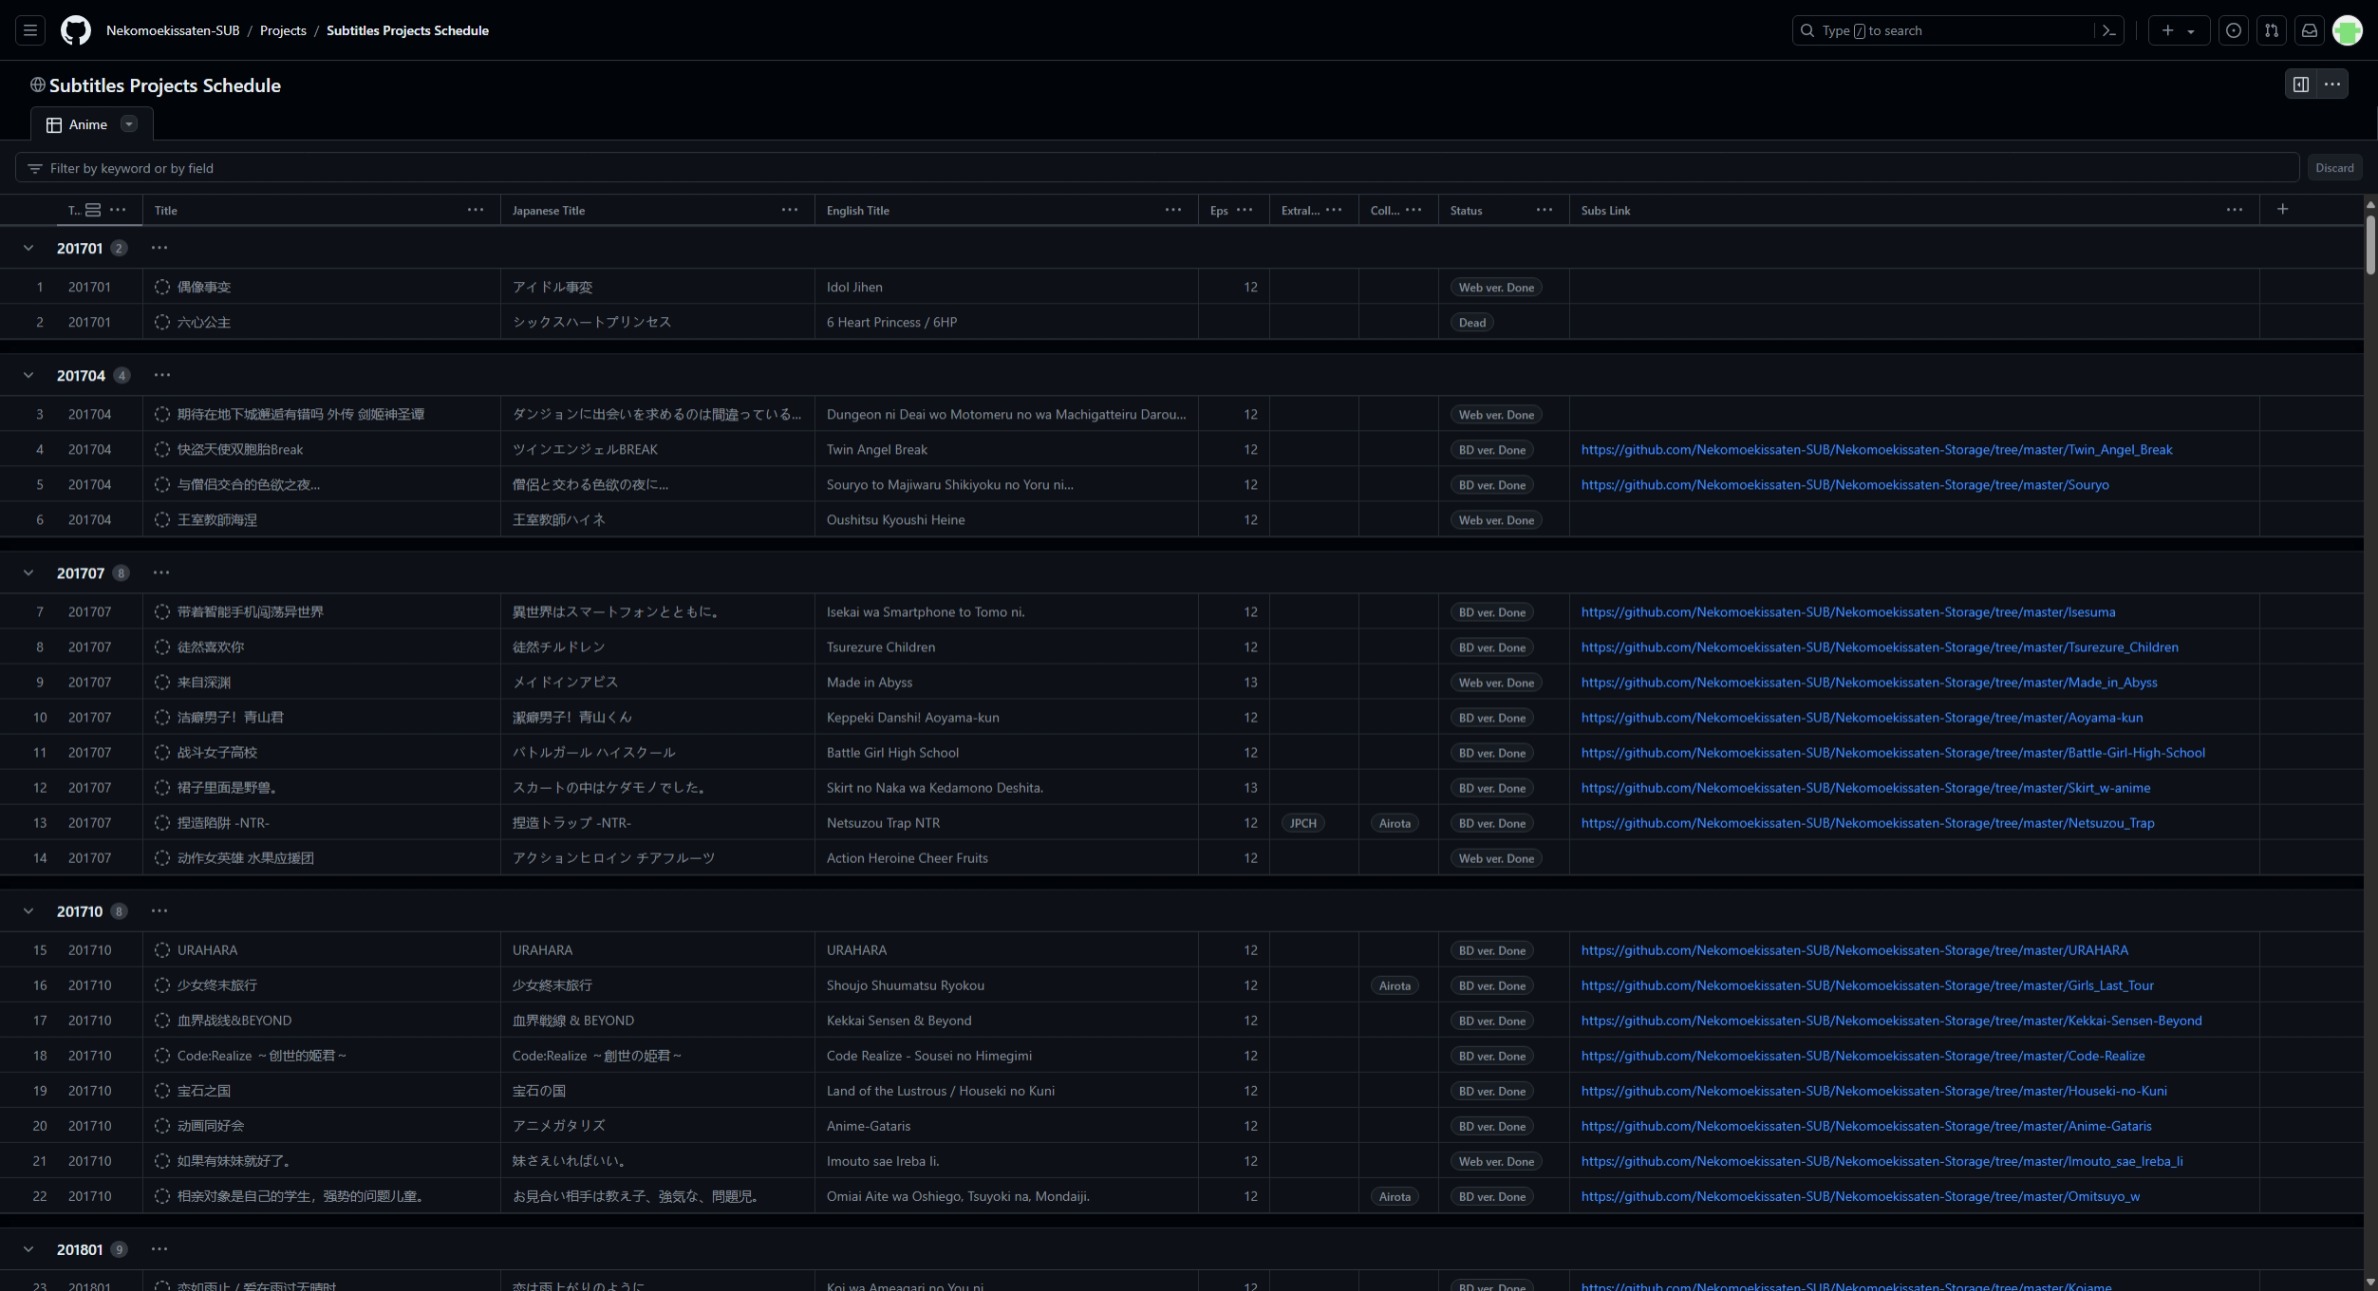This screenshot has width=2378, height=1291.
Task: Open the Houseki-no-Kuni storage link
Action: click(x=1873, y=1091)
